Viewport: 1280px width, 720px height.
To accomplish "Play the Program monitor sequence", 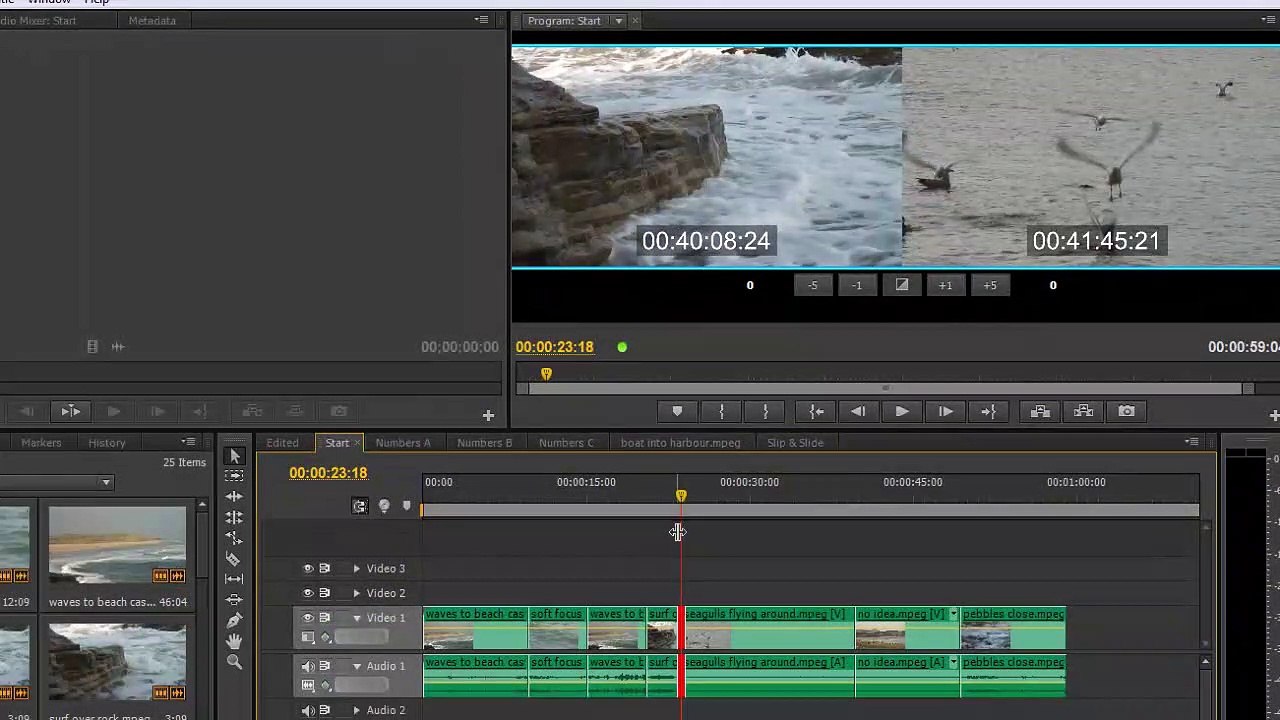I will coord(901,412).
